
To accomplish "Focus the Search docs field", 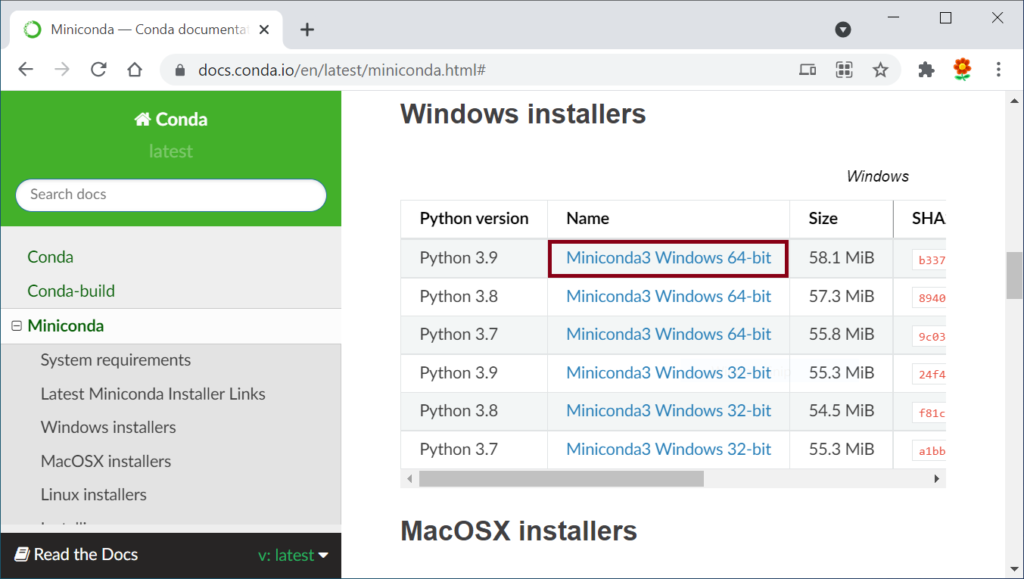I will 171,195.
